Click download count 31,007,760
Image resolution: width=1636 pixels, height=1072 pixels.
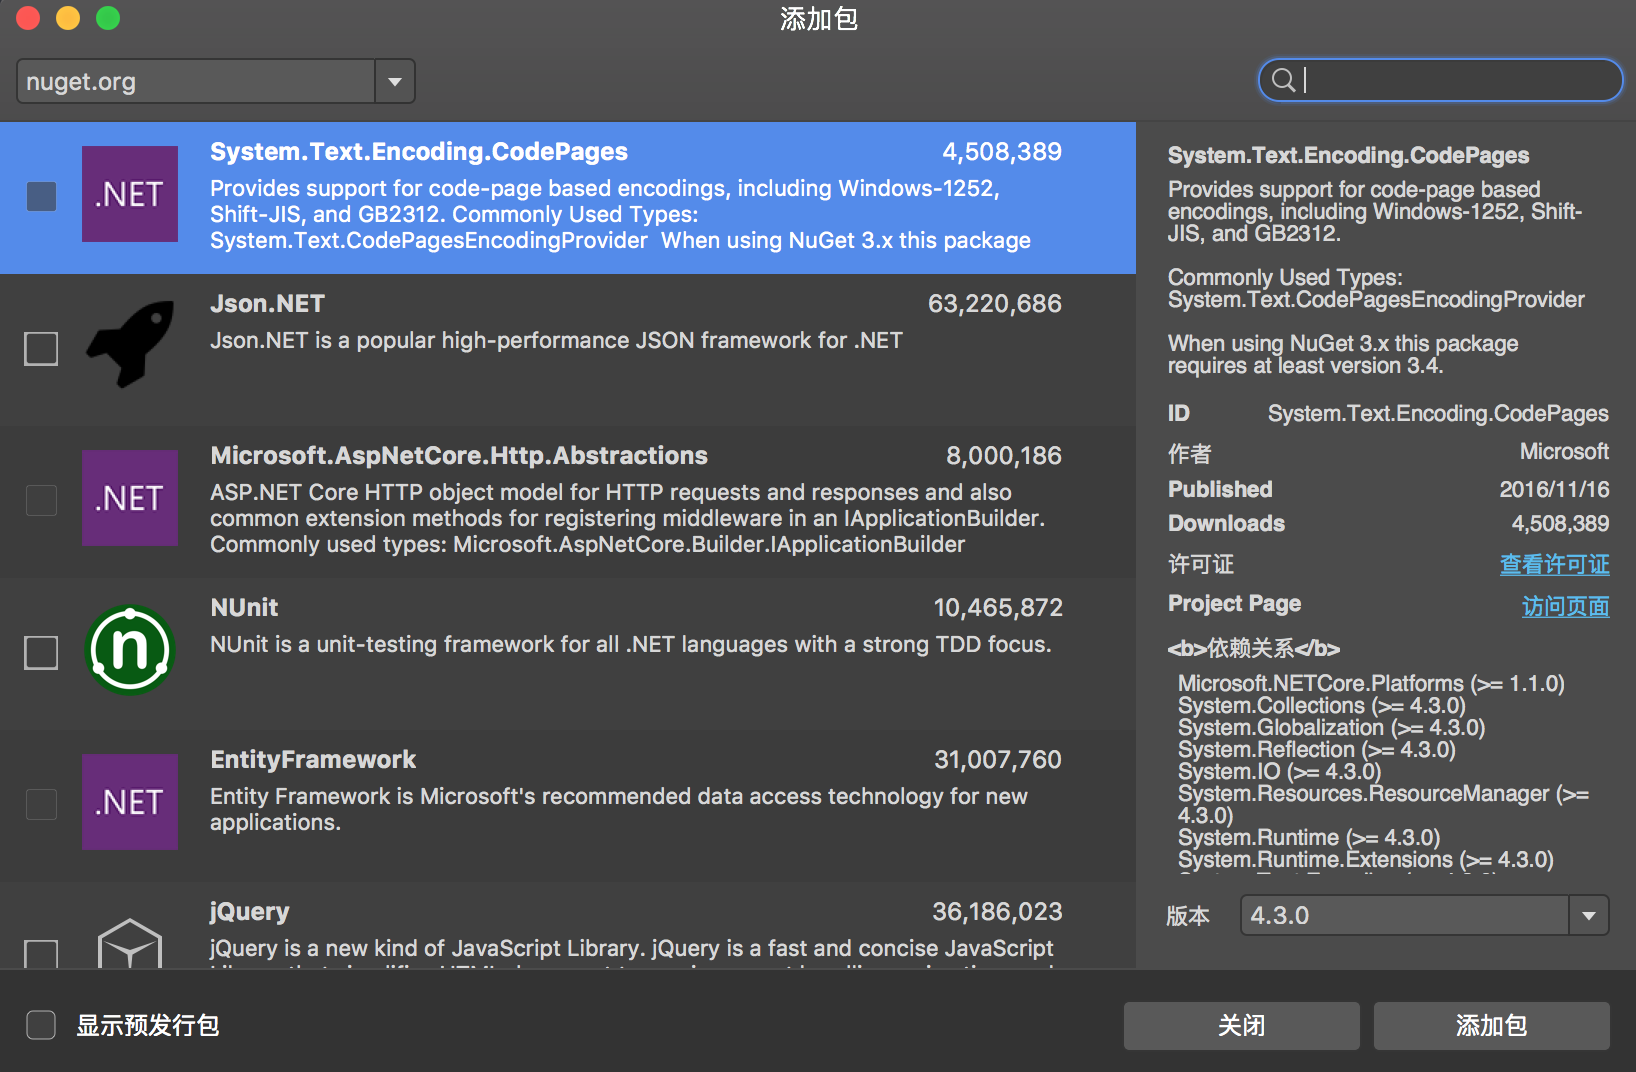[998, 760]
